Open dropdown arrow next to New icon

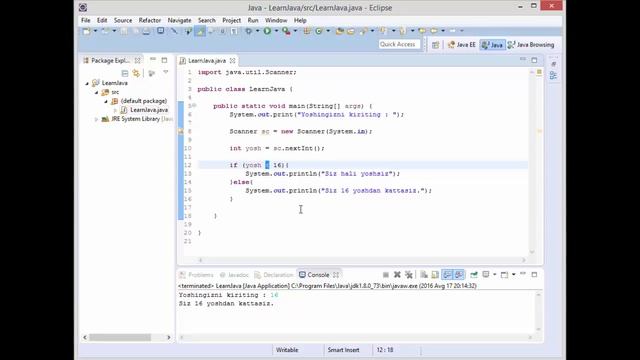click(95, 31)
